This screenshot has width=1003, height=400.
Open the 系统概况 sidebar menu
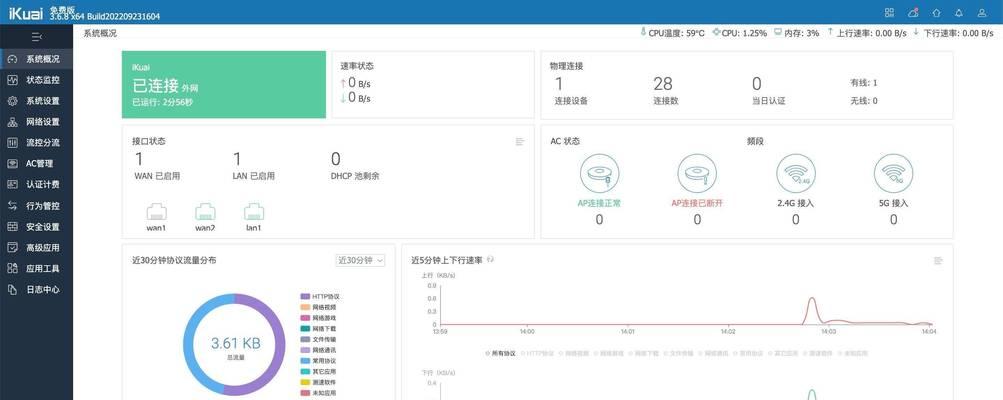click(36, 59)
